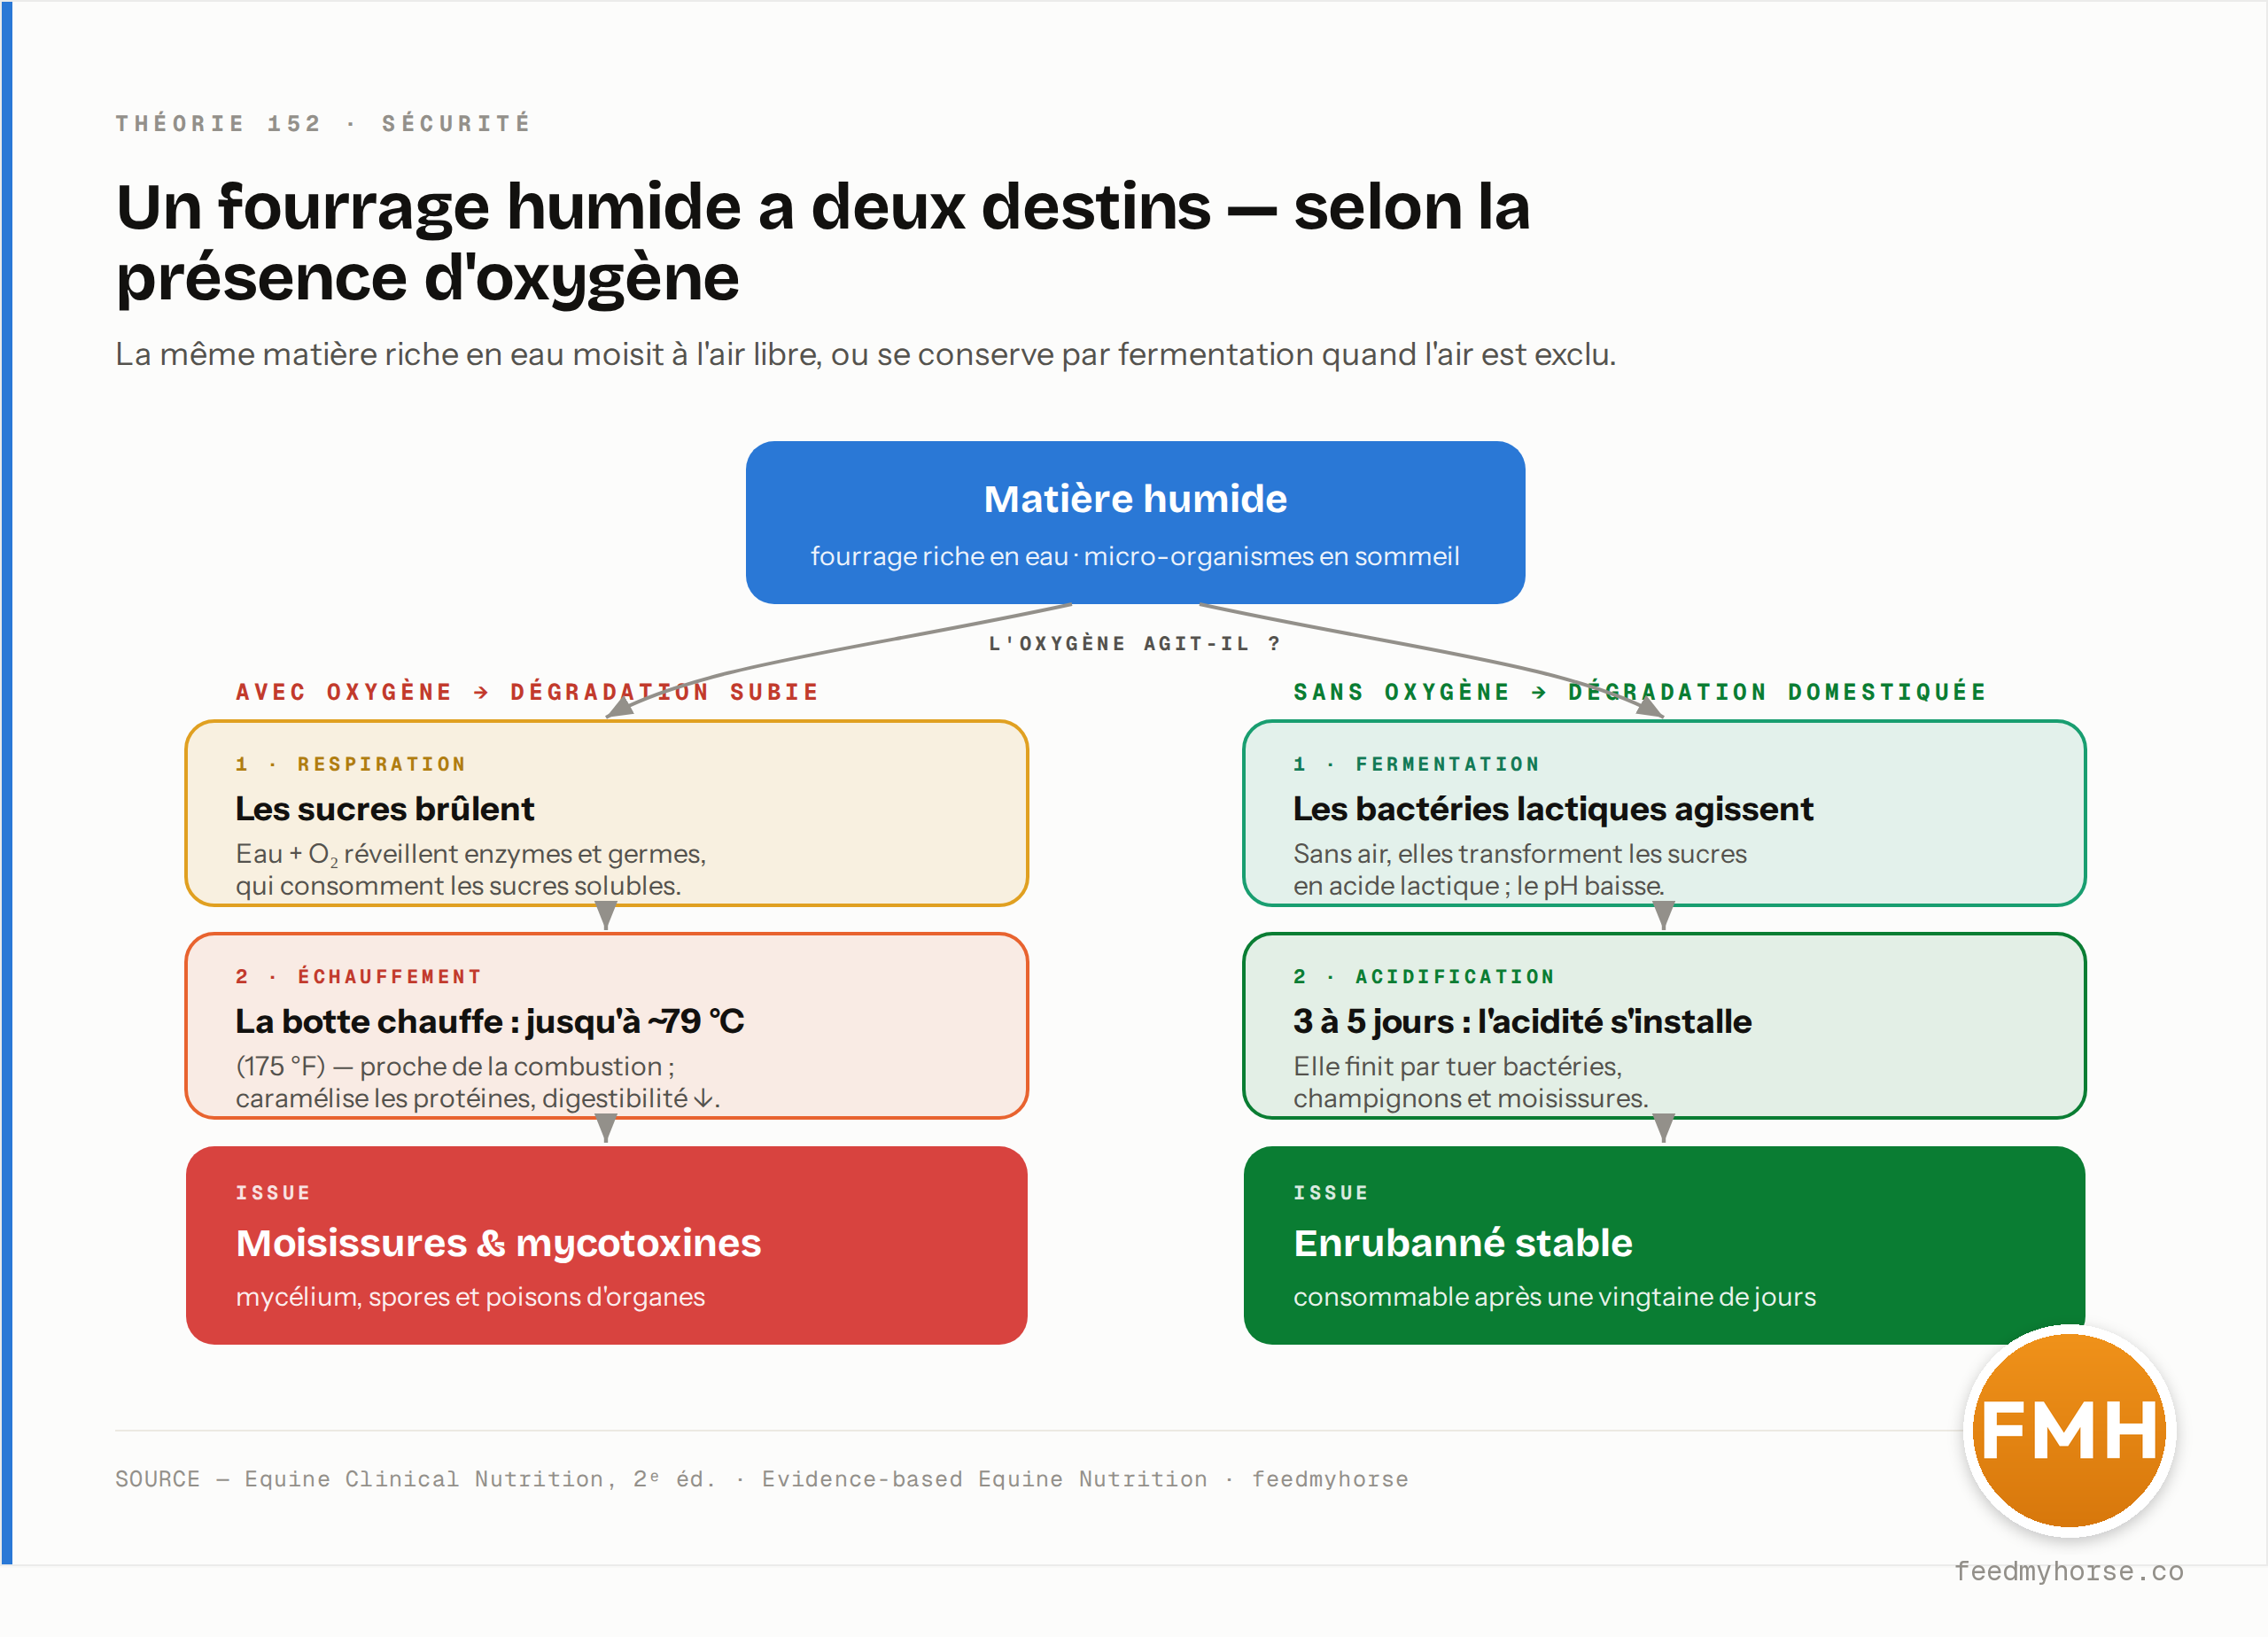Screen dimensions: 2268x1637
Task: Click the subtitle starting 'La même matière riche en eau'
Action: (x=865, y=354)
